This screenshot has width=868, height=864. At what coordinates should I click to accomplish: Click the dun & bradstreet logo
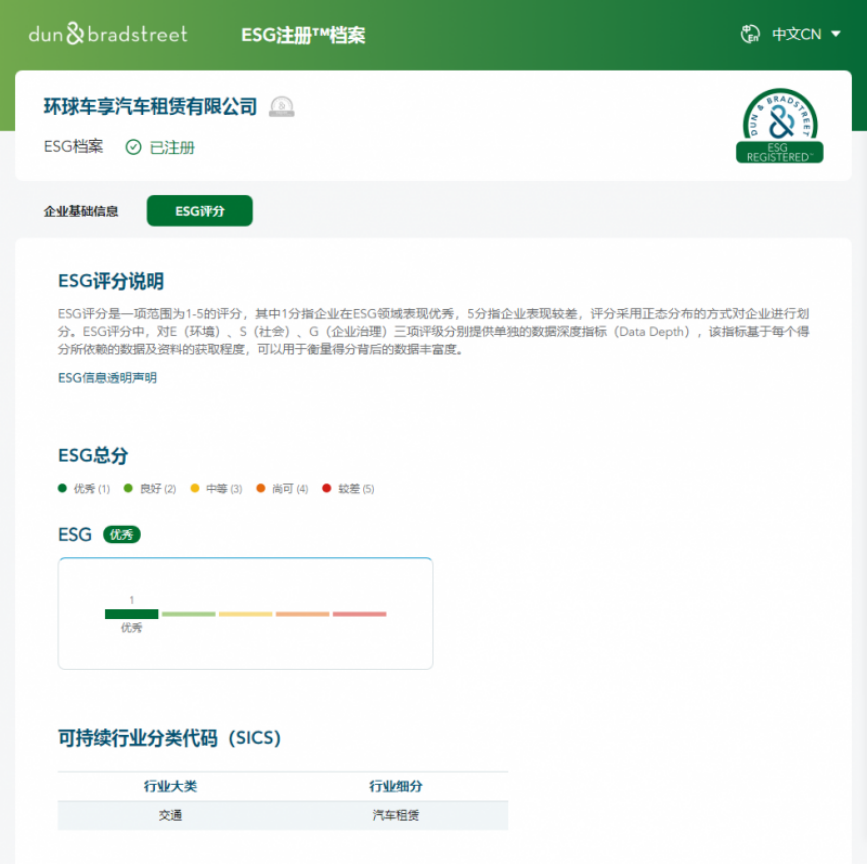[108, 34]
